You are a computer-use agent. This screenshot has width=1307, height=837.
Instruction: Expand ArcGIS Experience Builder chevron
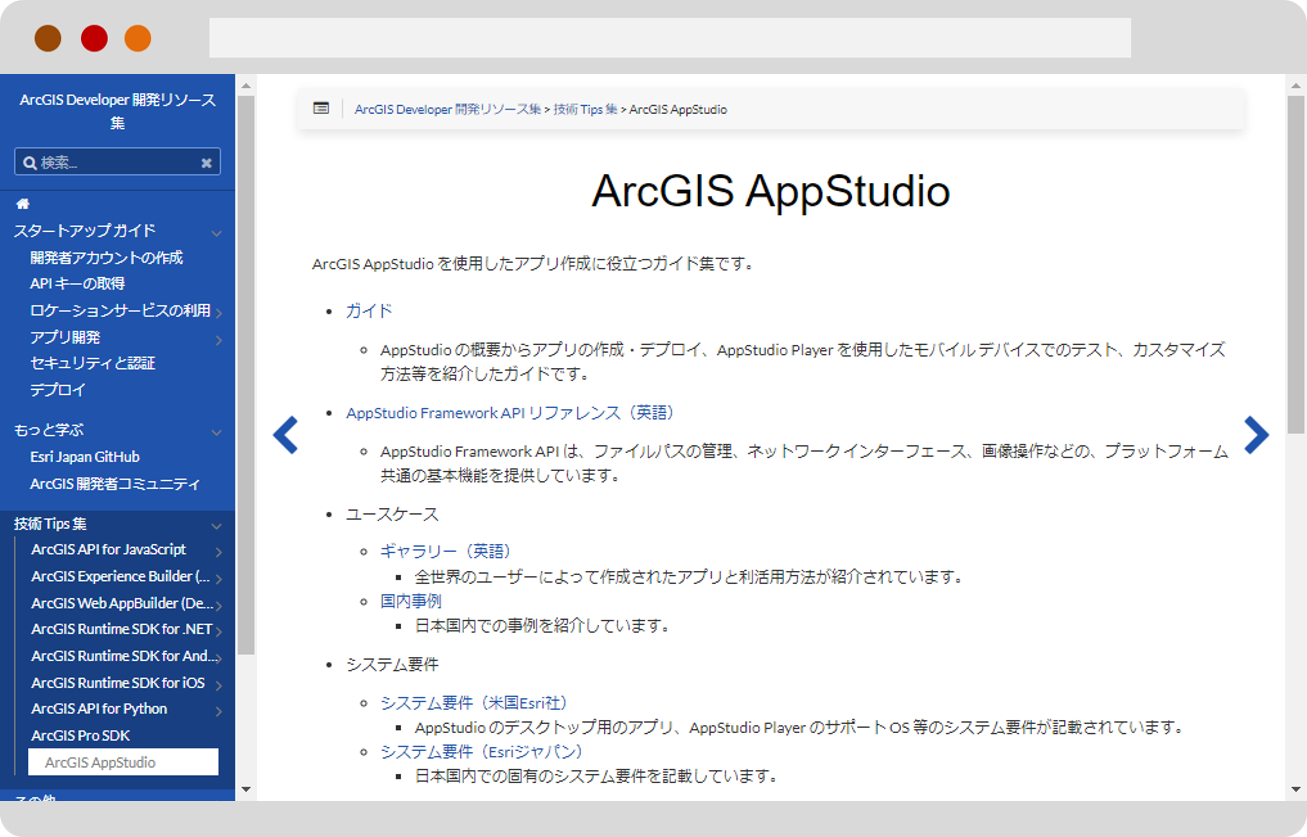pyautogui.click(x=218, y=578)
